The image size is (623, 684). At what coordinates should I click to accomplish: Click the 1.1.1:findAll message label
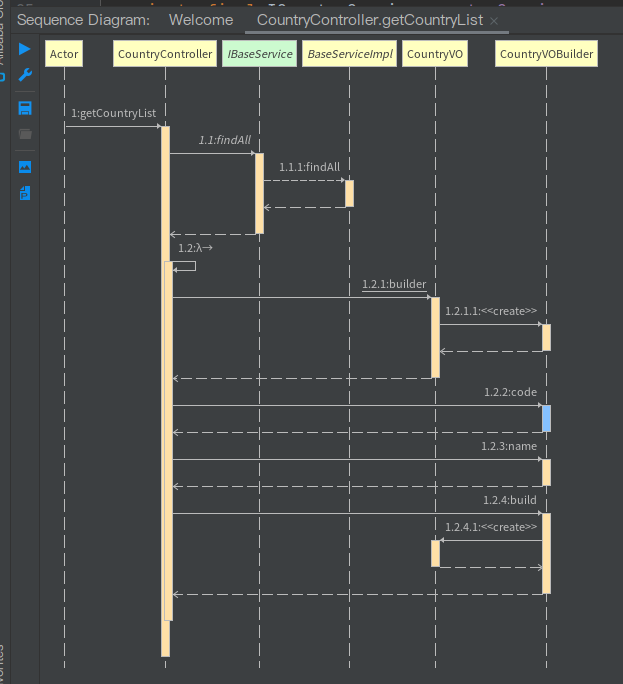click(x=309, y=167)
